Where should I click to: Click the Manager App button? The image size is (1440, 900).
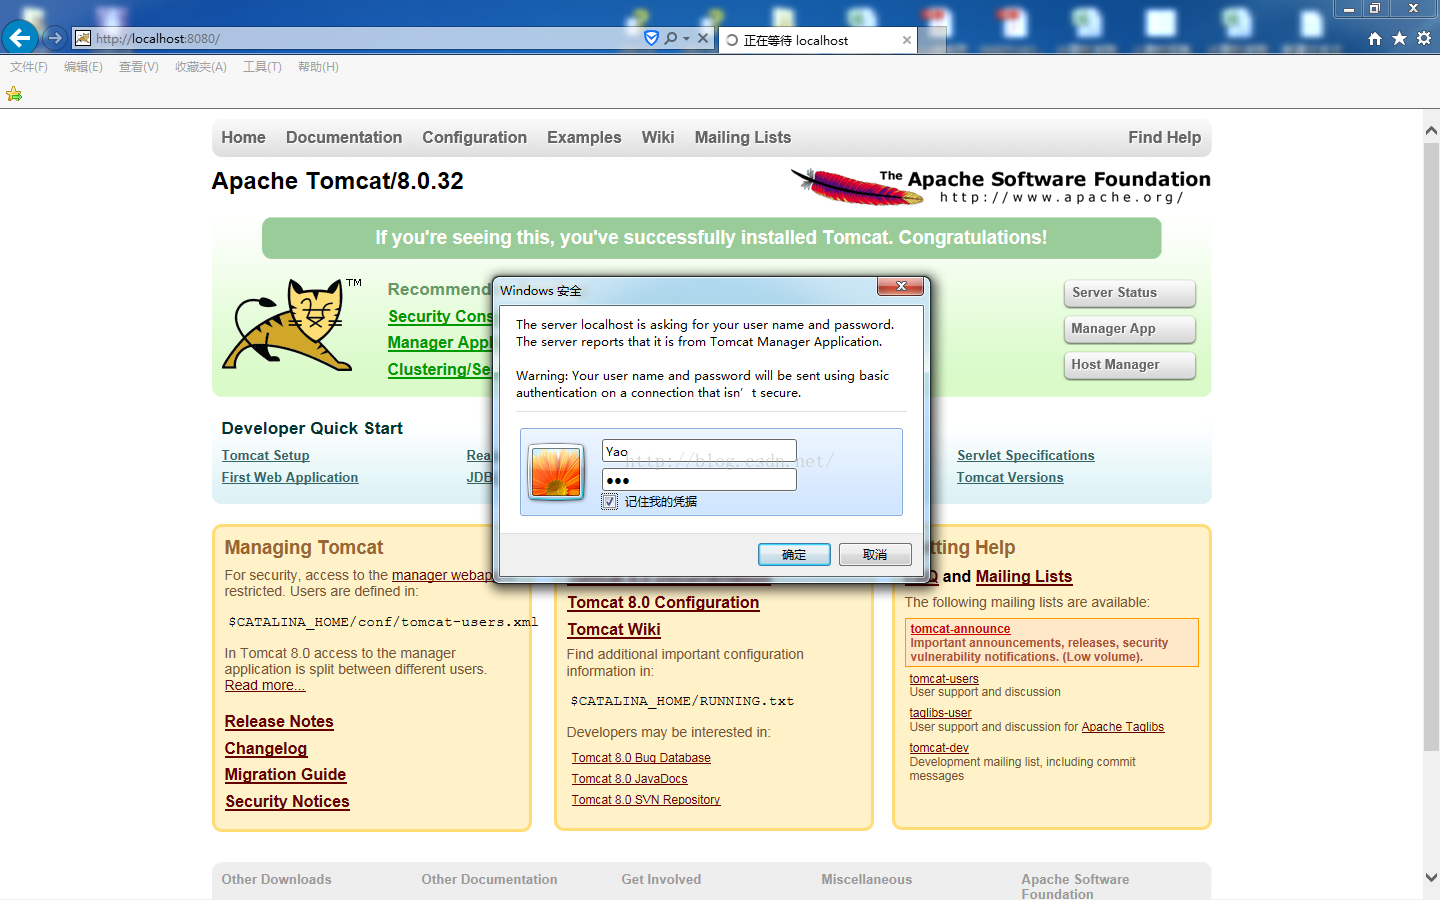(1129, 329)
